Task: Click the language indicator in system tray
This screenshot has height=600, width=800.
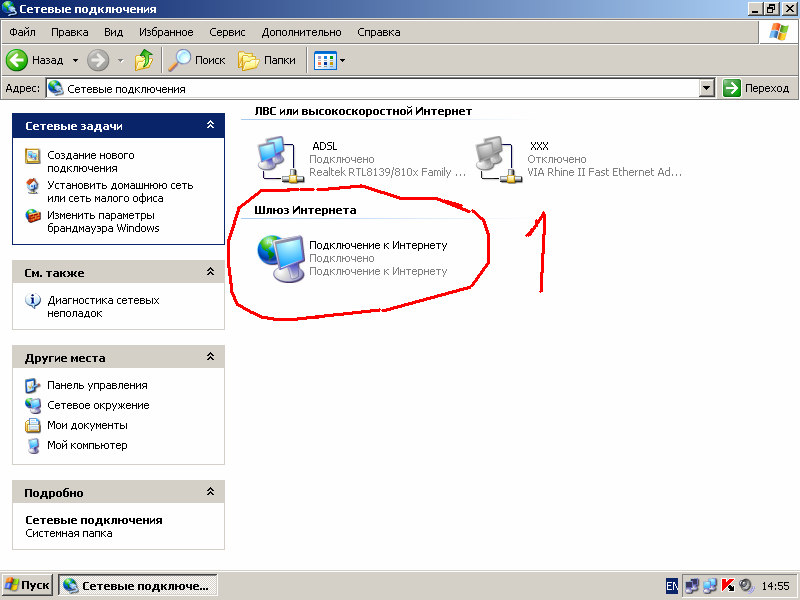Action: tap(673, 586)
